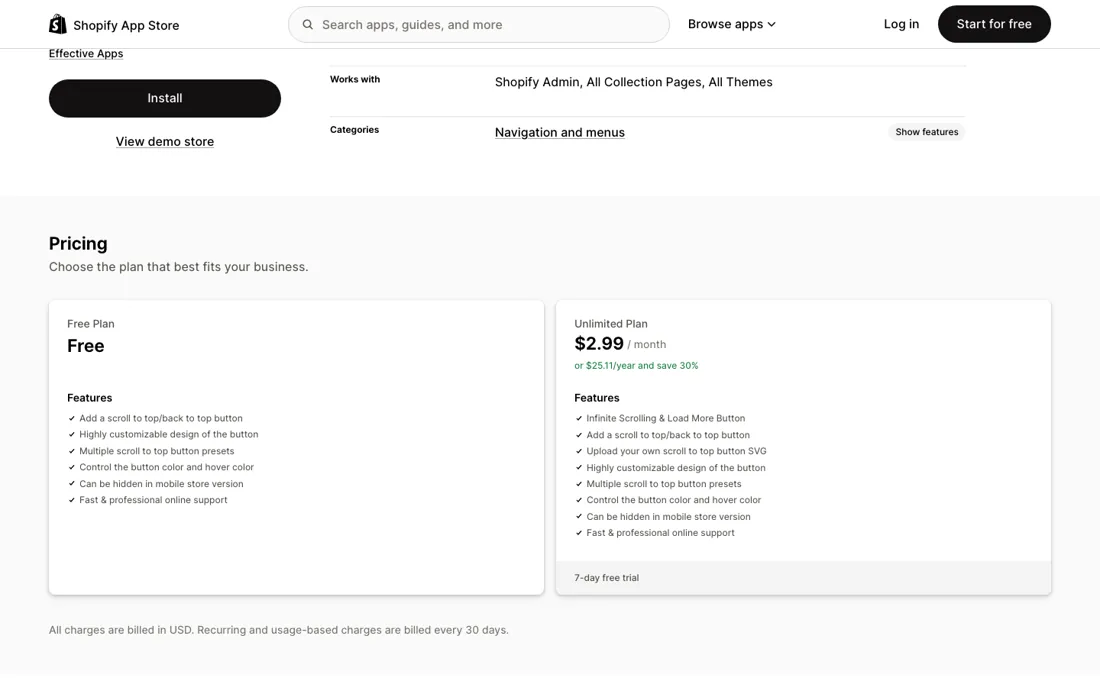
Task: Click the $2.99 price text
Action: (599, 344)
